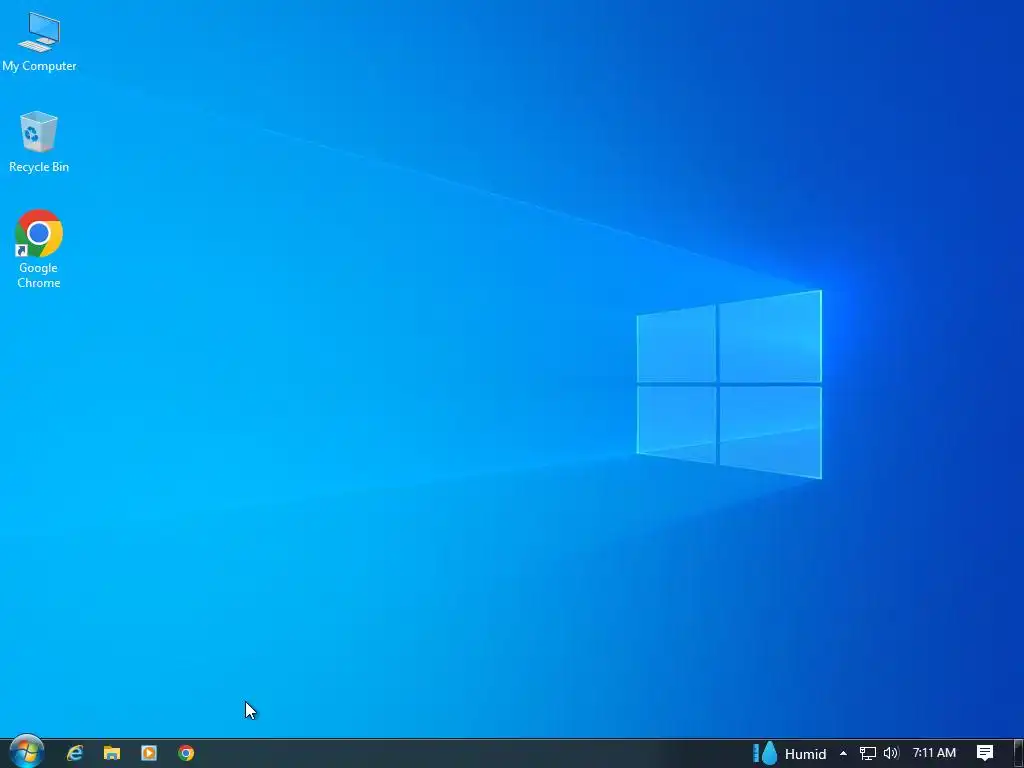The width and height of the screenshot is (1024, 768).
Task: Click the 7:11 AM clock
Action: click(934, 753)
